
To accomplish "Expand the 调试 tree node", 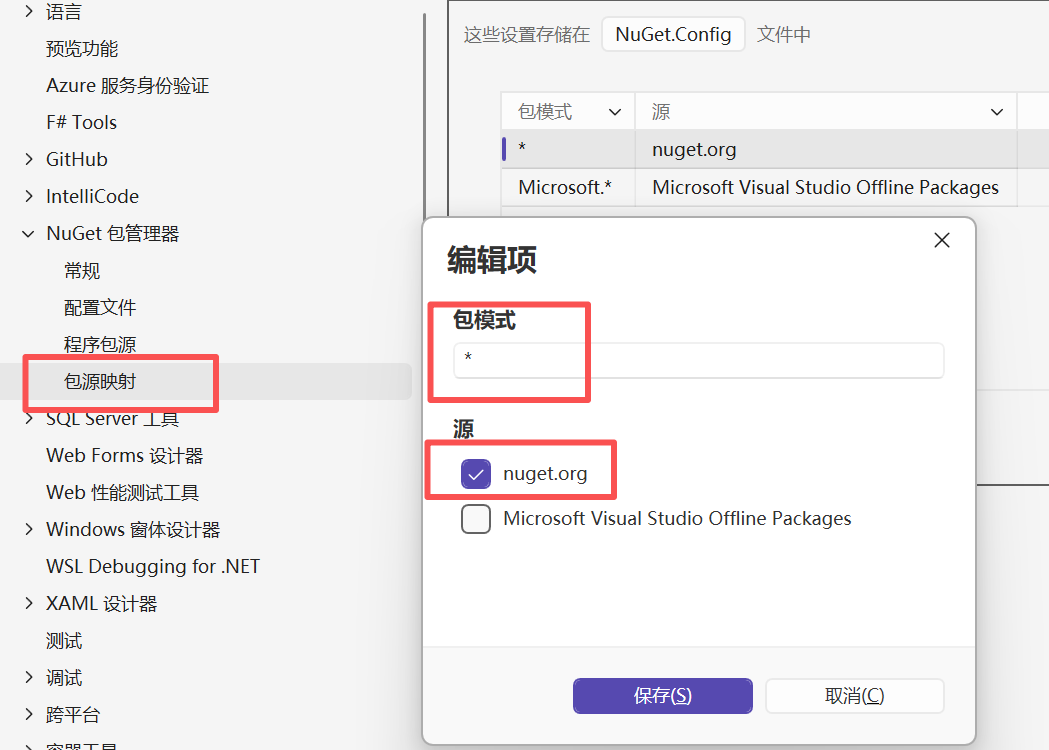I will click(28, 678).
